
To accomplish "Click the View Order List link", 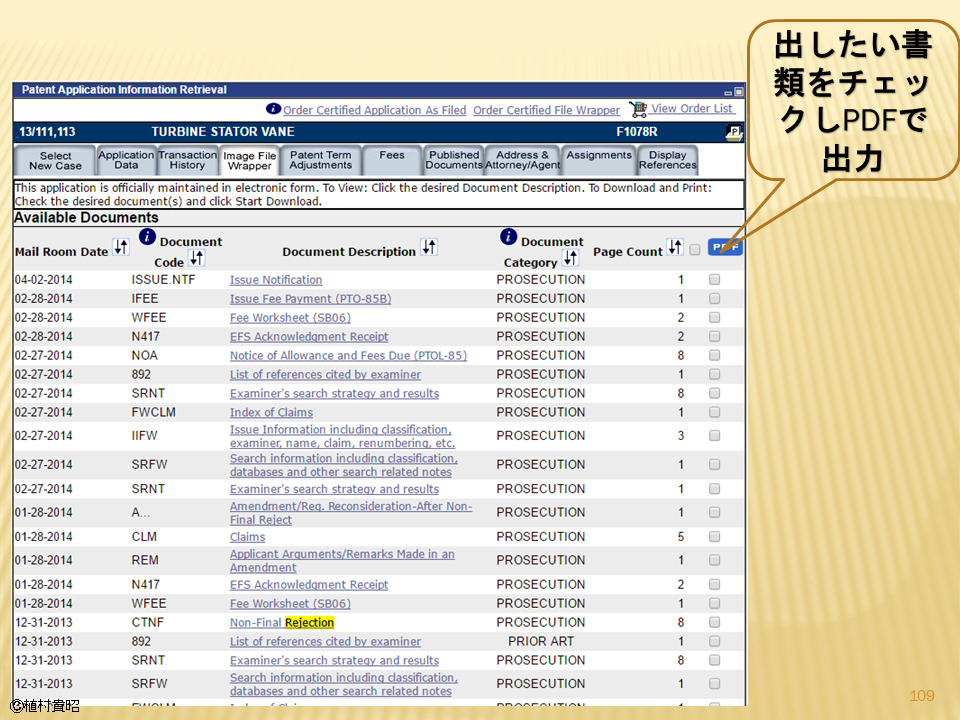I will [x=692, y=108].
